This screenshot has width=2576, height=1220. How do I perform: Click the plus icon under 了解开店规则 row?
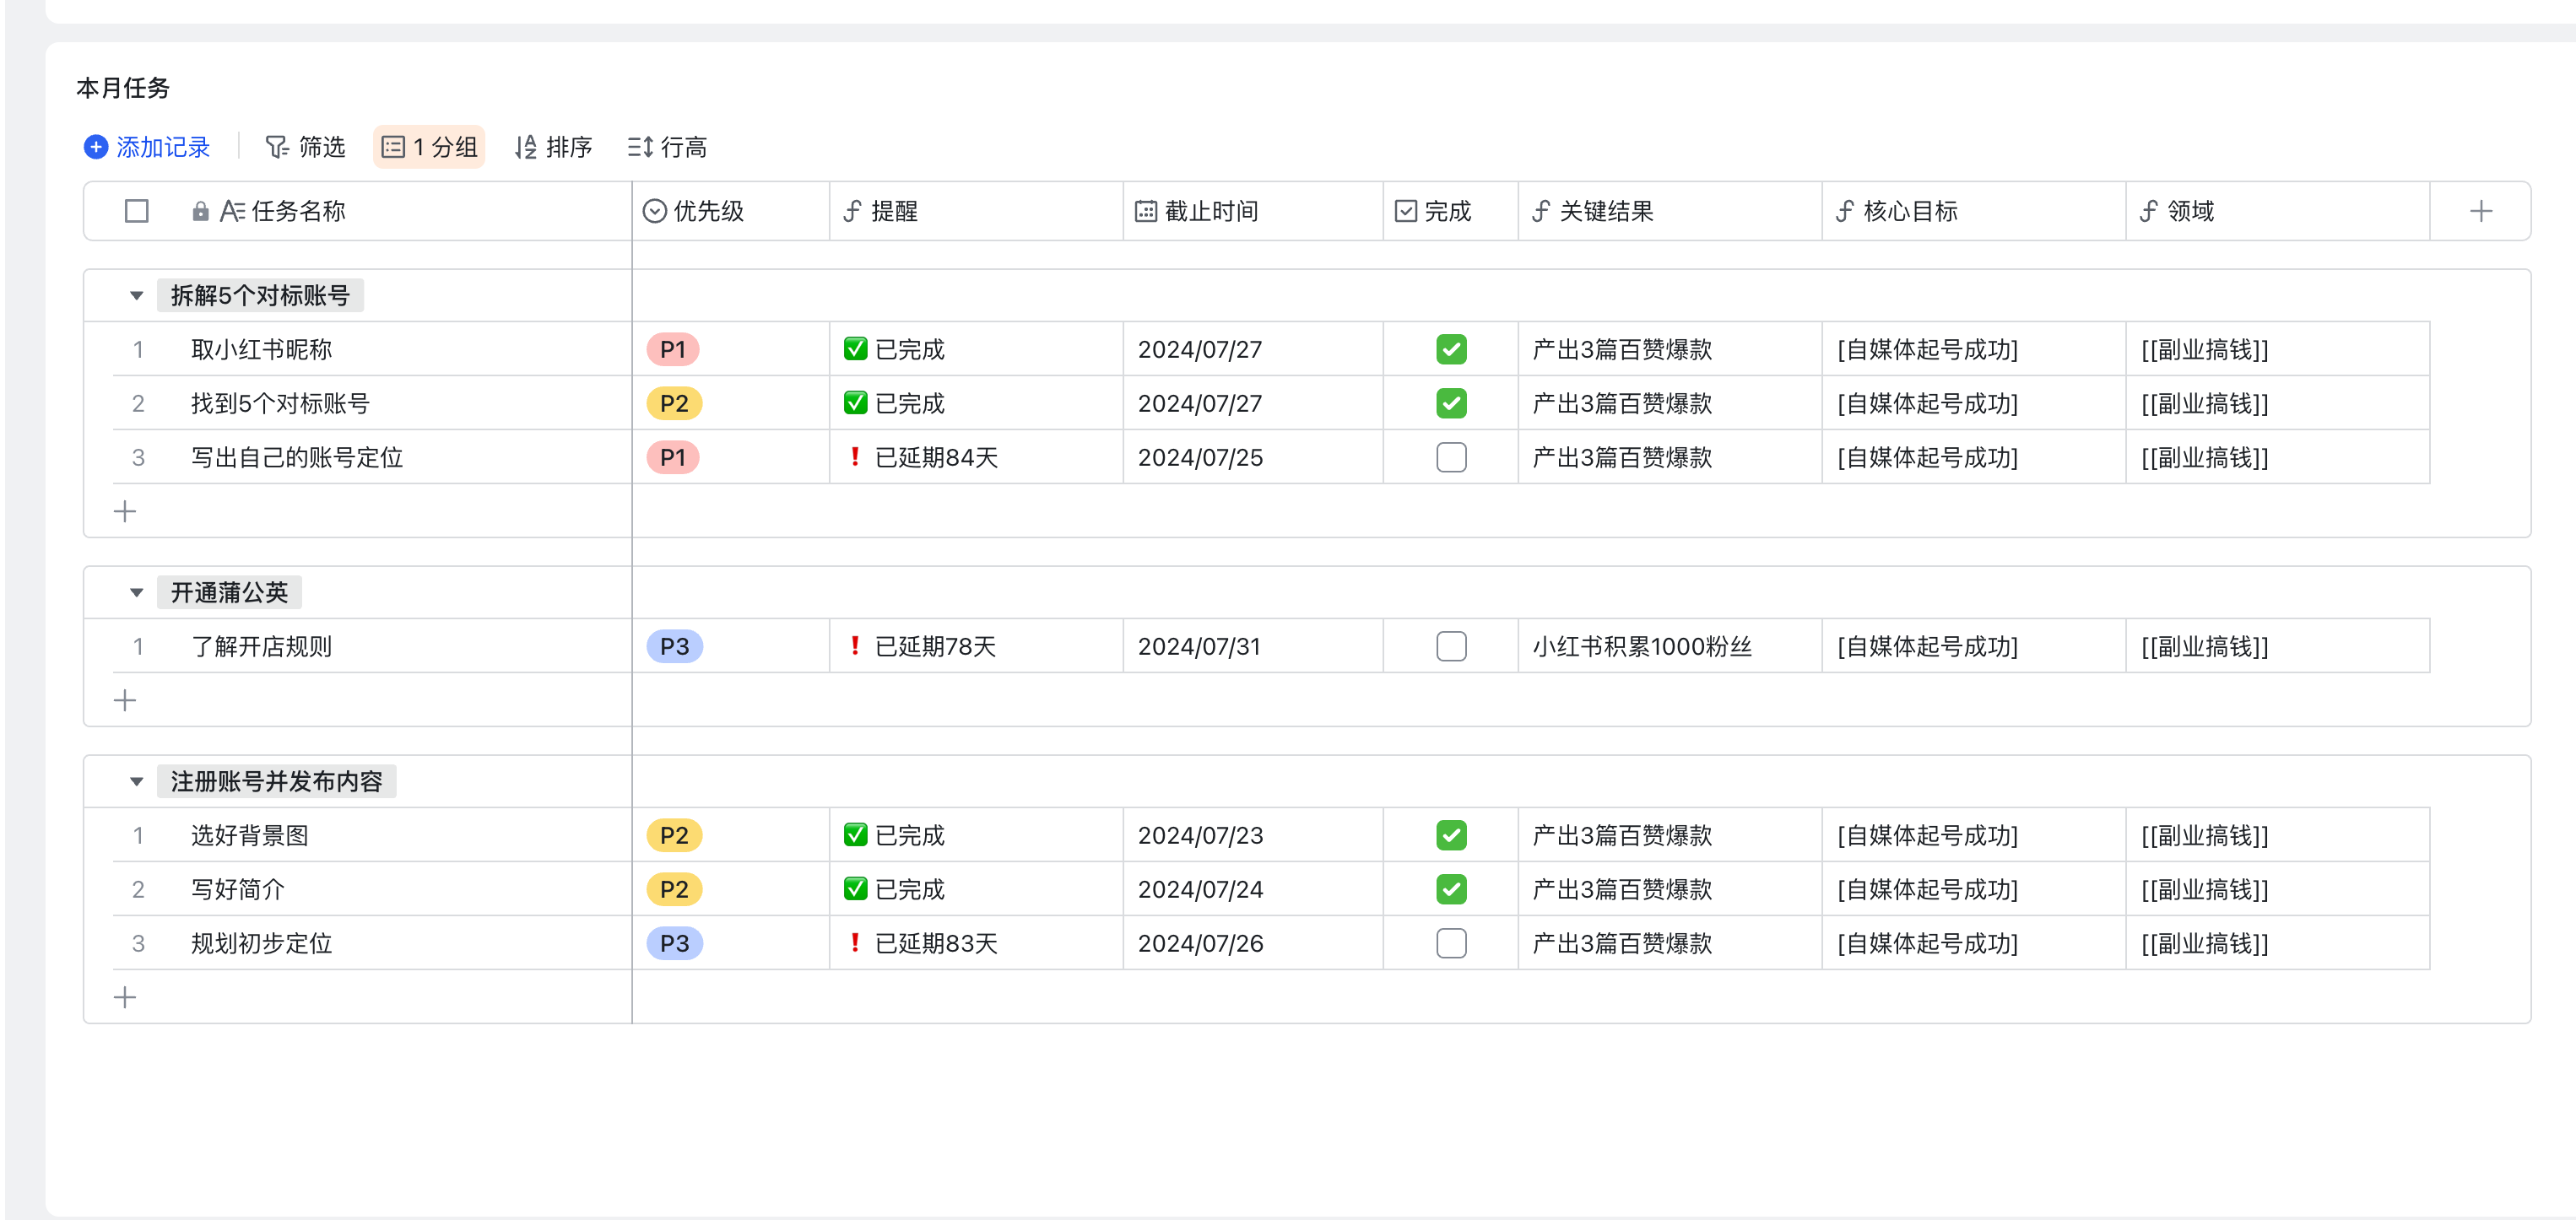click(125, 700)
